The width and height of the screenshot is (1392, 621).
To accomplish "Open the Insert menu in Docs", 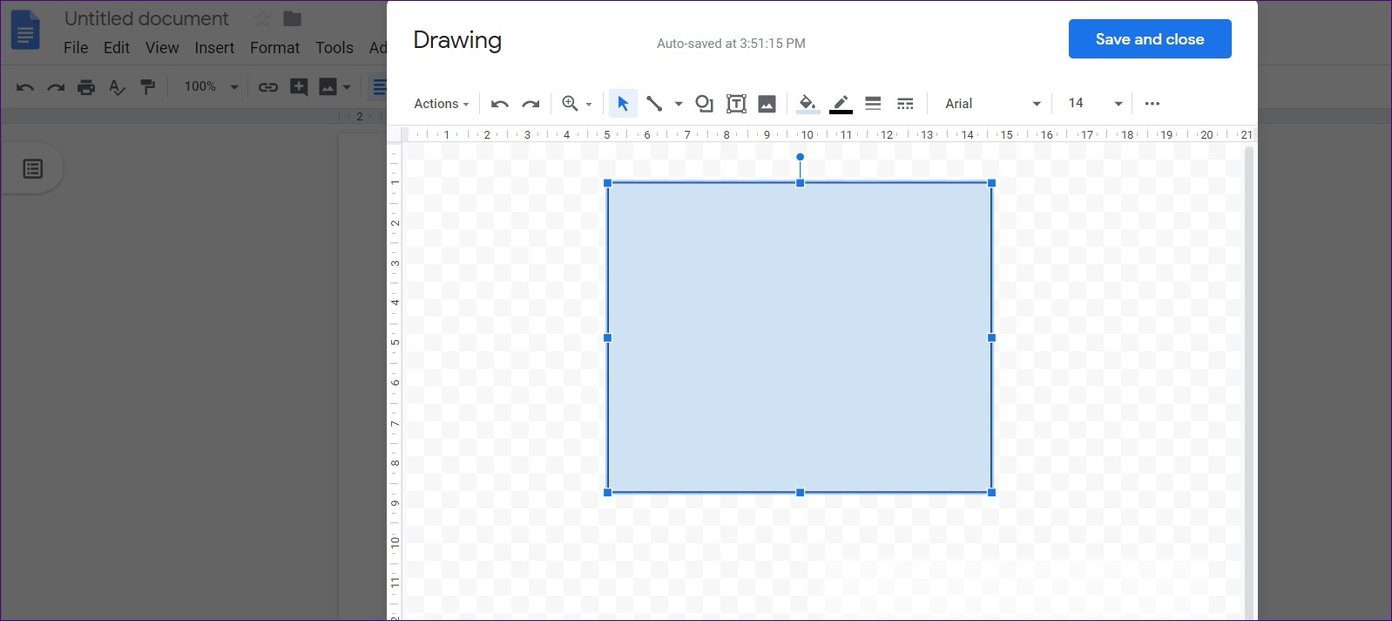I will pyautogui.click(x=214, y=48).
